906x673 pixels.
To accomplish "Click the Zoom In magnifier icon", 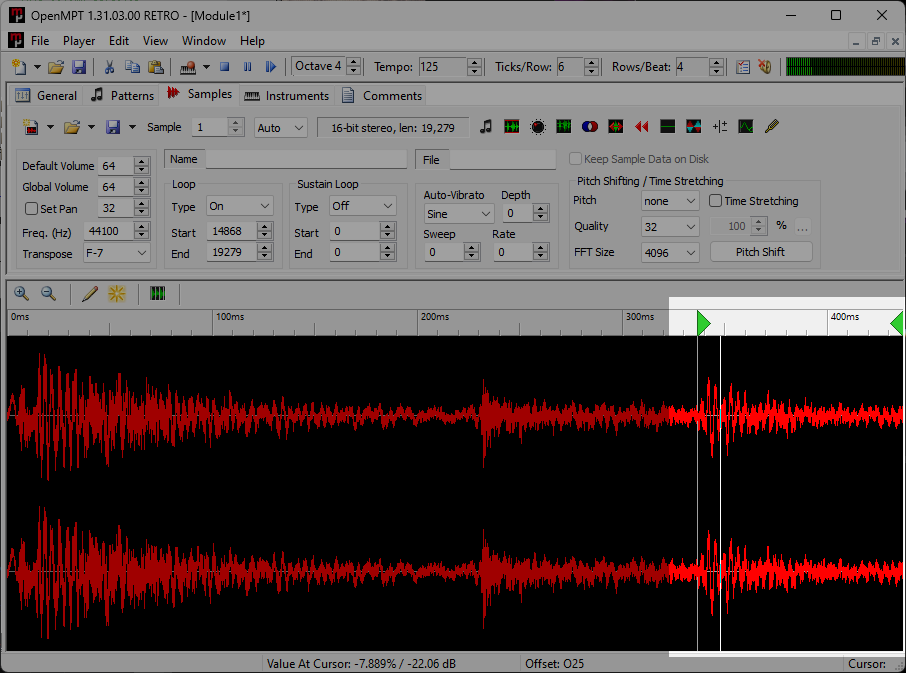I will pyautogui.click(x=21, y=294).
